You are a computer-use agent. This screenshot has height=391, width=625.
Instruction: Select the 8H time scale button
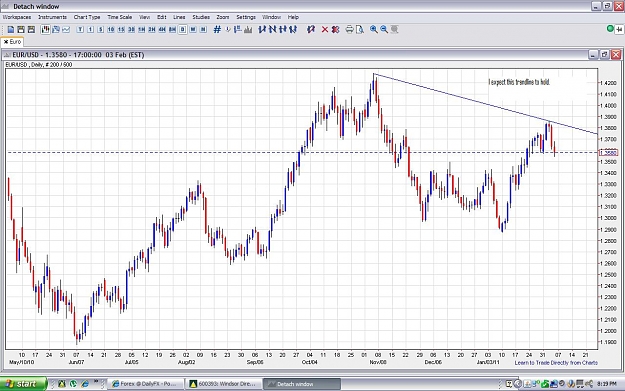[172, 29]
